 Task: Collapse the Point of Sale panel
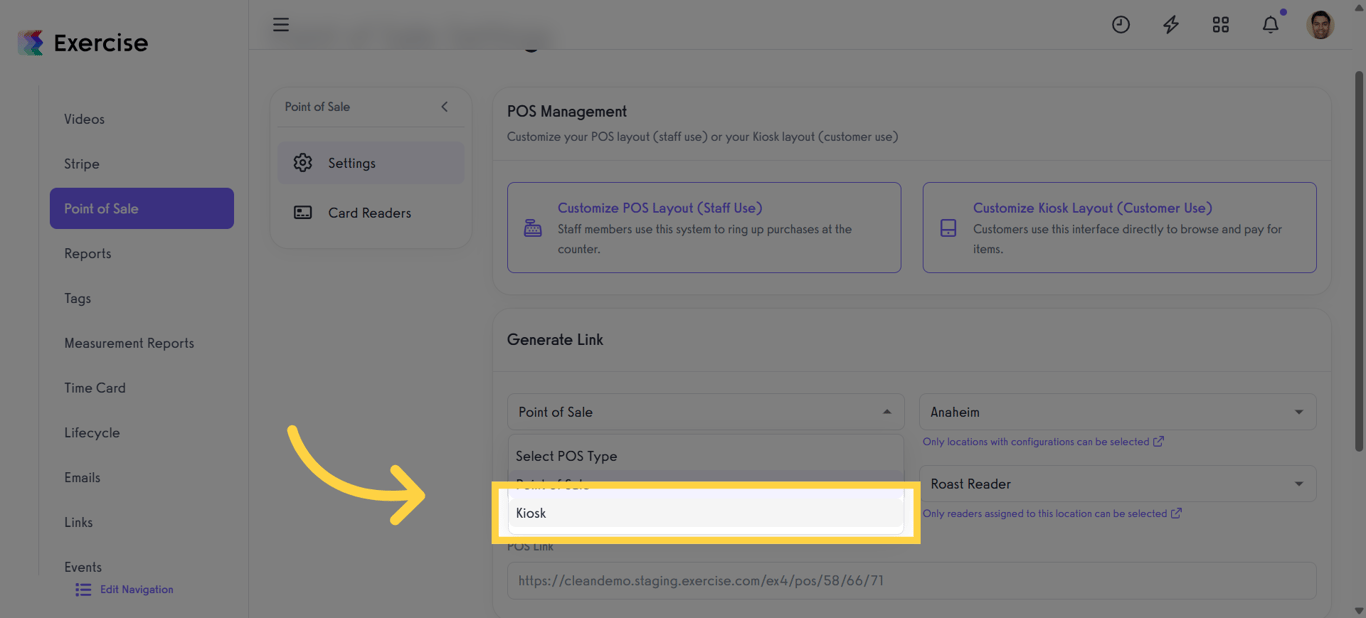[444, 106]
